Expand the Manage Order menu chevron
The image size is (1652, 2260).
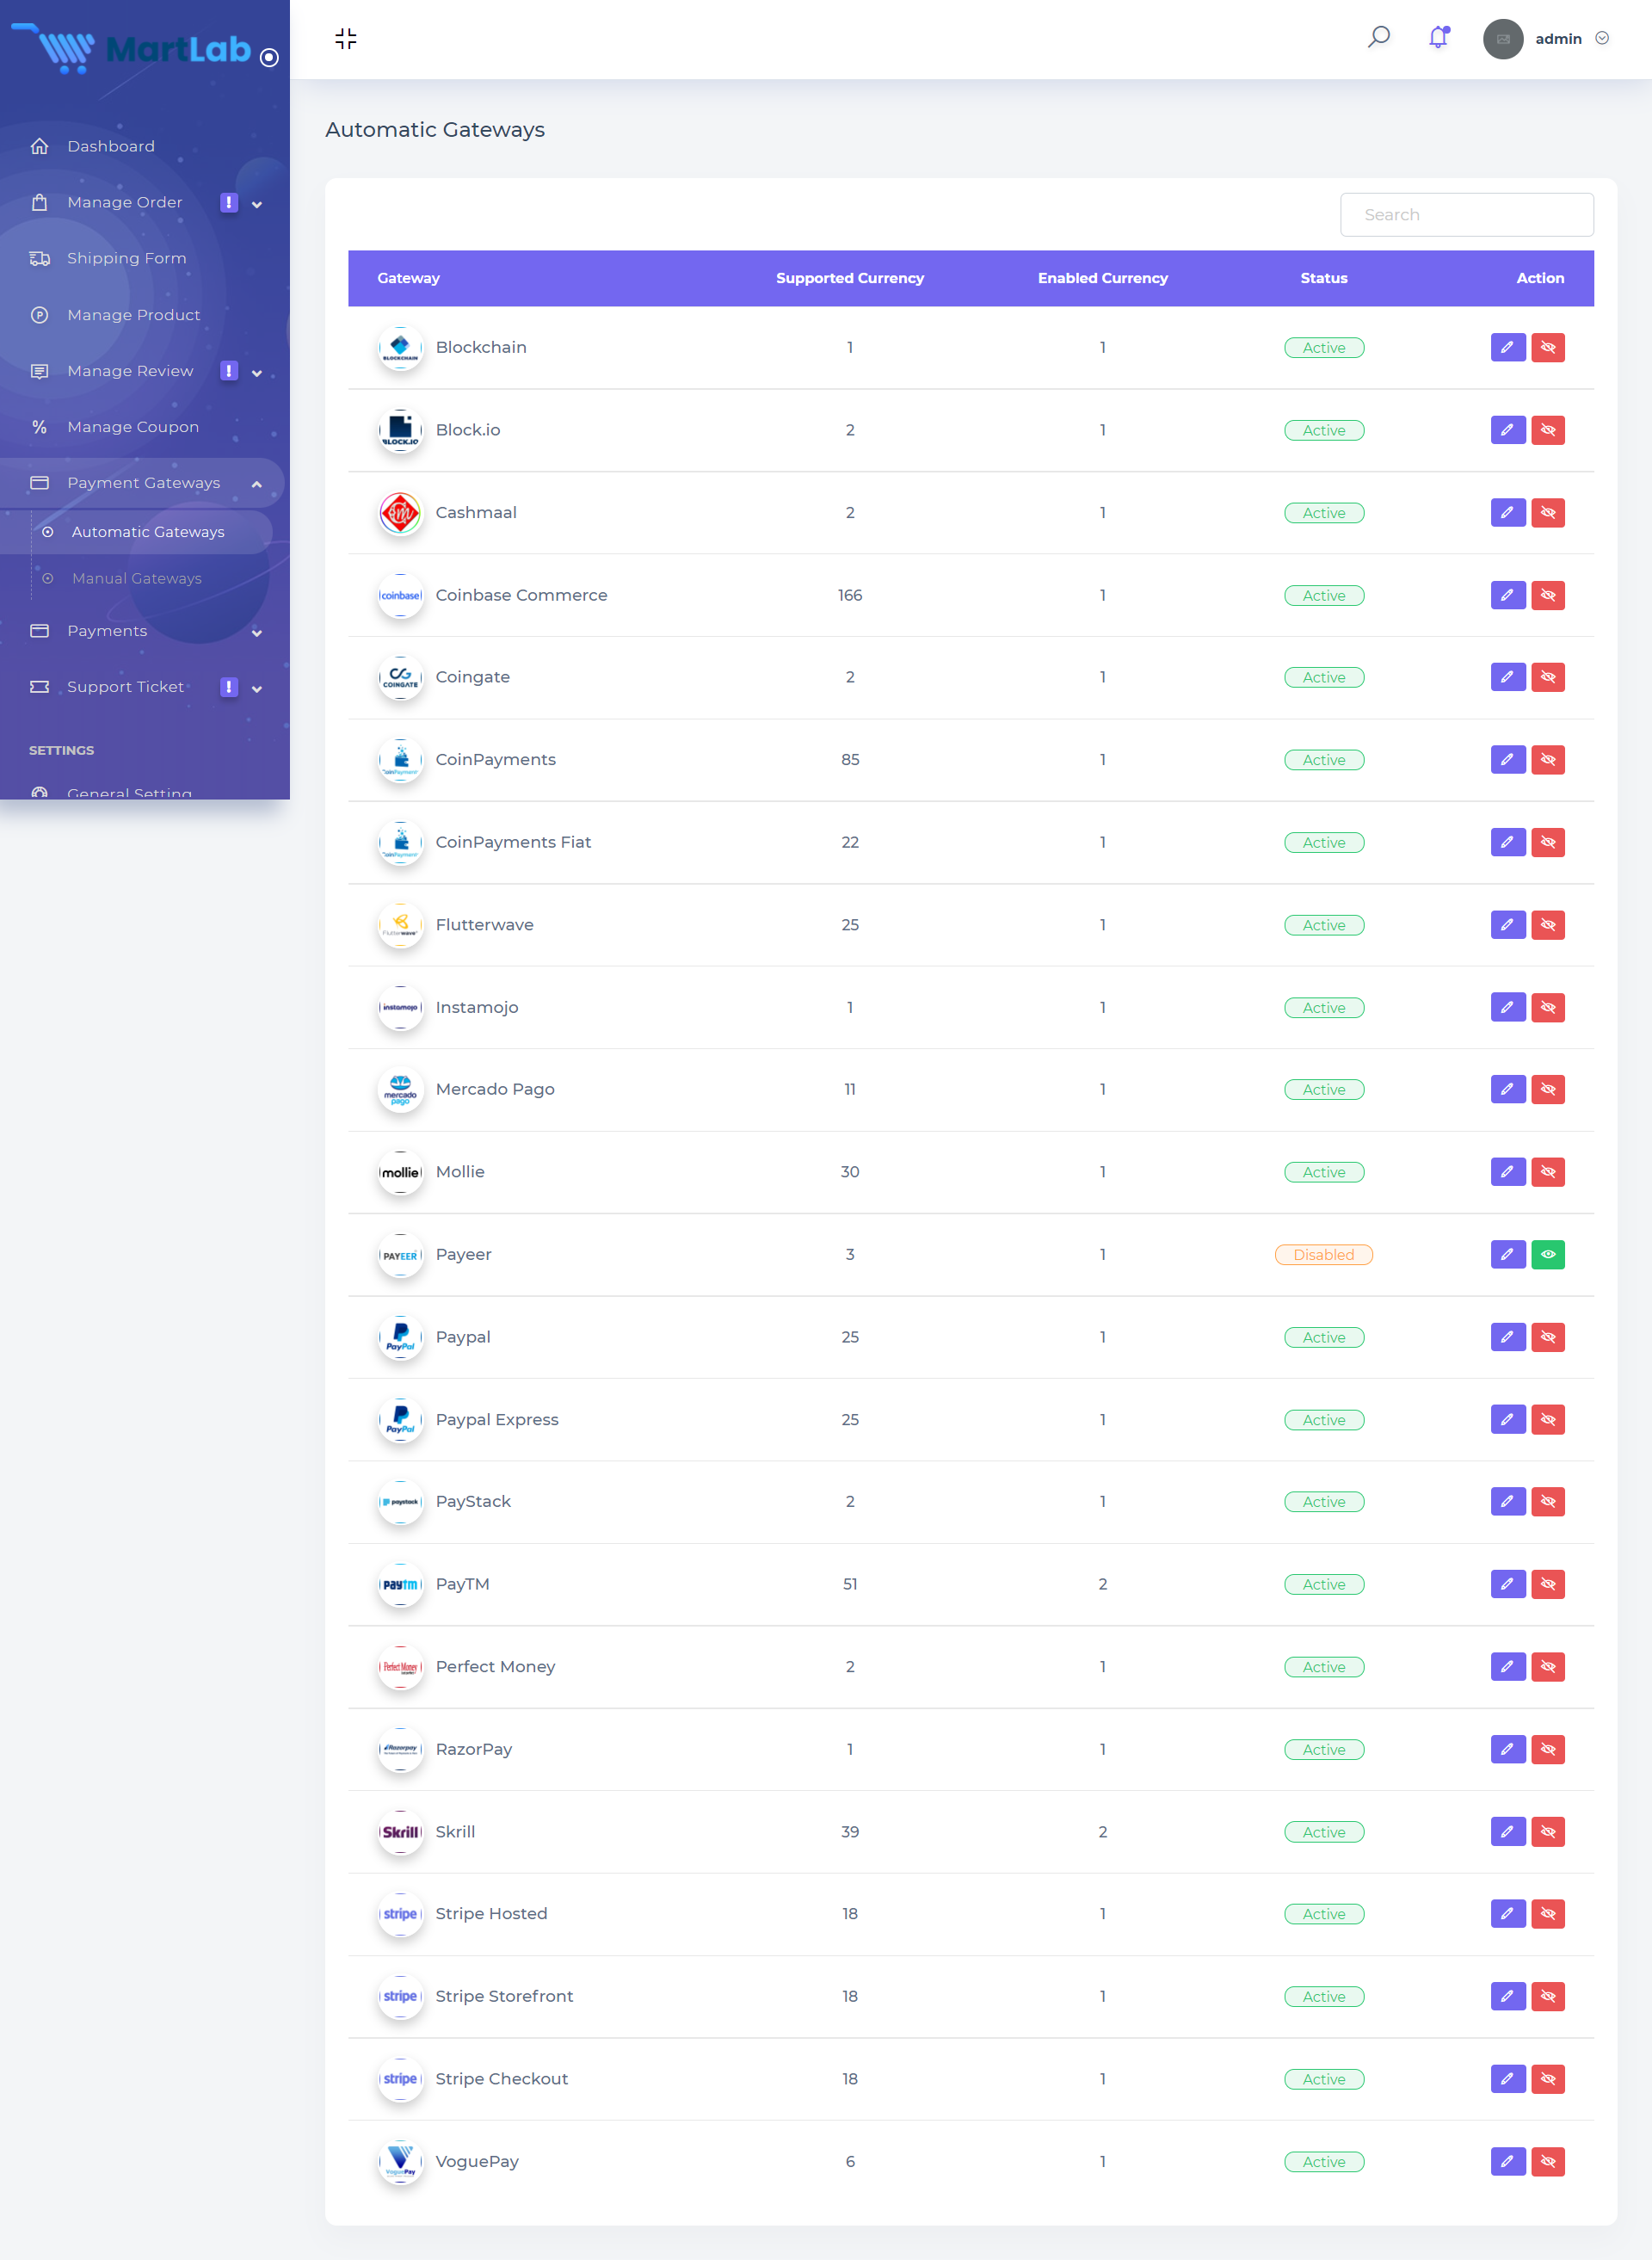click(x=257, y=204)
